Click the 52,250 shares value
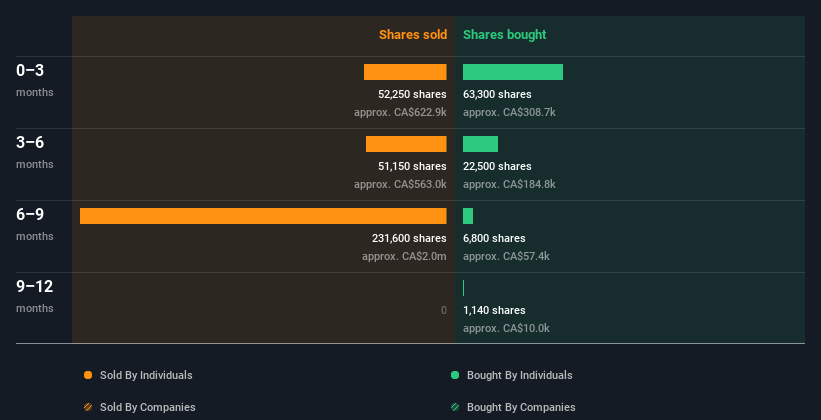 412,94
